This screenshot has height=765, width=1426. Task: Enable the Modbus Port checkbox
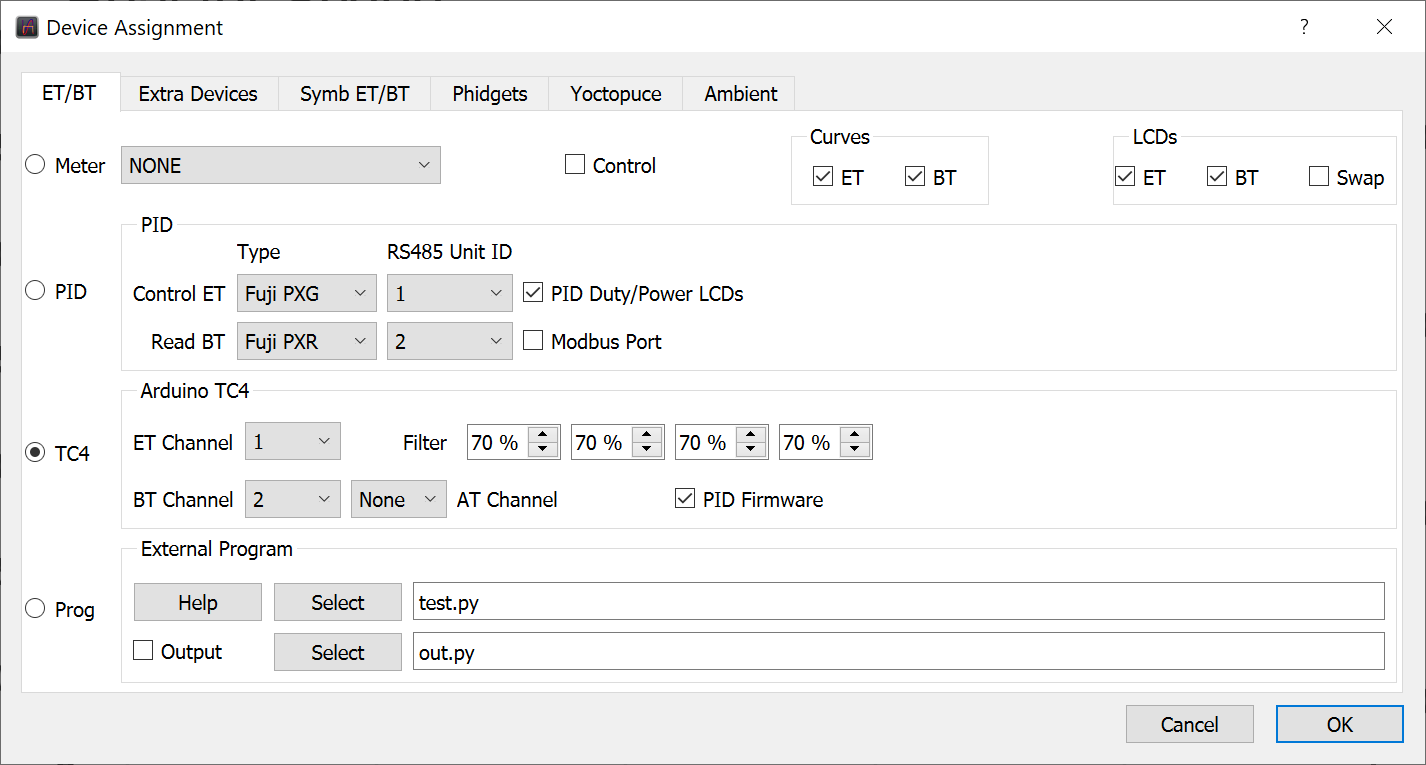[x=533, y=341]
